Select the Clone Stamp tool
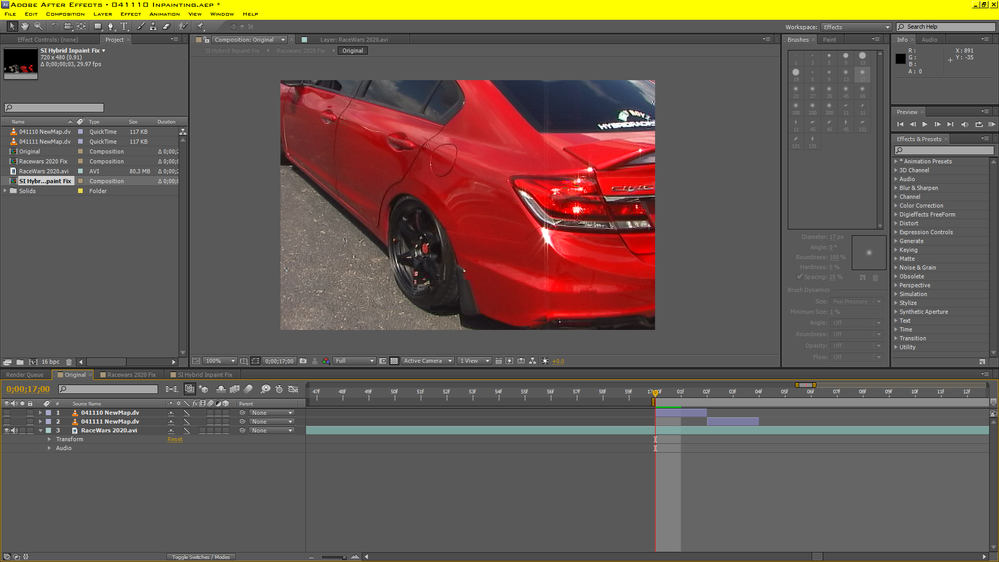This screenshot has height=562, width=999. coord(152,27)
